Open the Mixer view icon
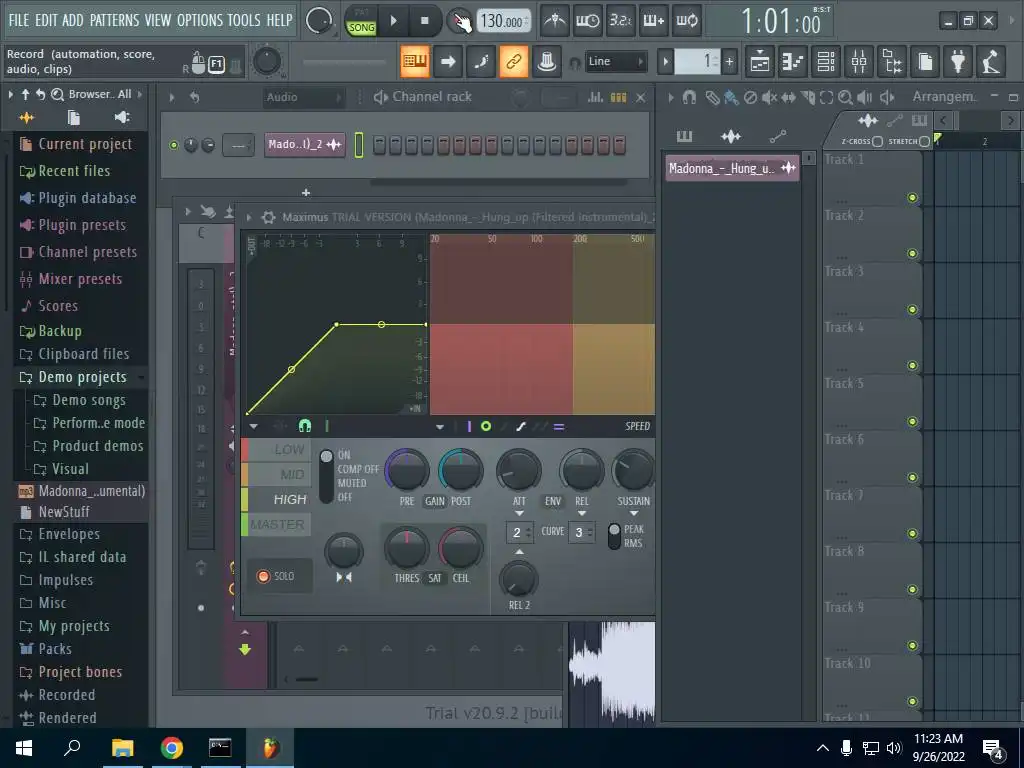The width and height of the screenshot is (1024, 768). pyautogui.click(x=859, y=62)
